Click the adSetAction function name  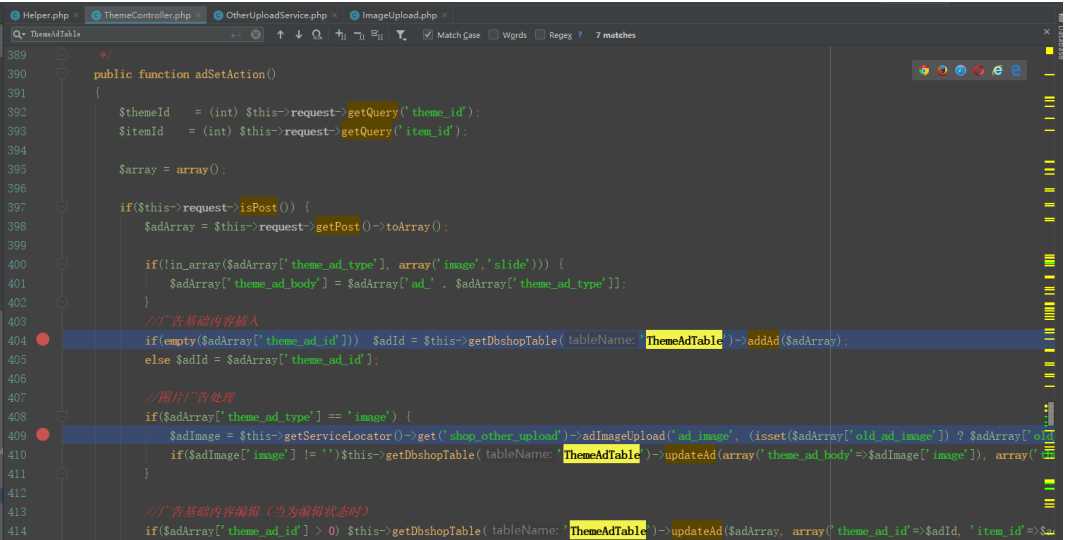pos(230,74)
